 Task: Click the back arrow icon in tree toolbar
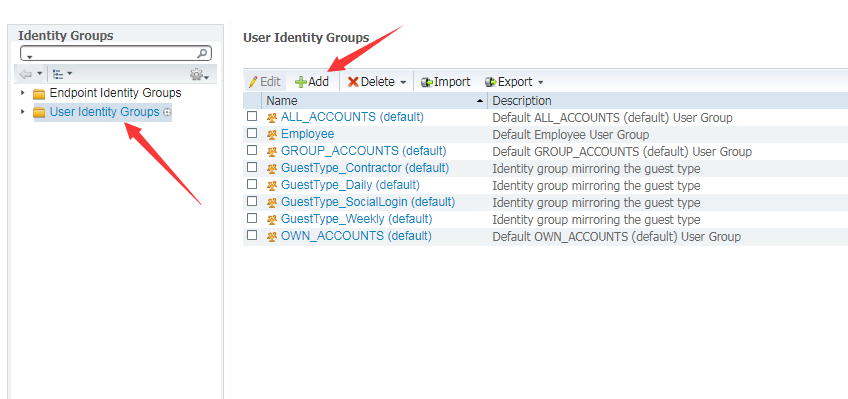[x=25, y=74]
